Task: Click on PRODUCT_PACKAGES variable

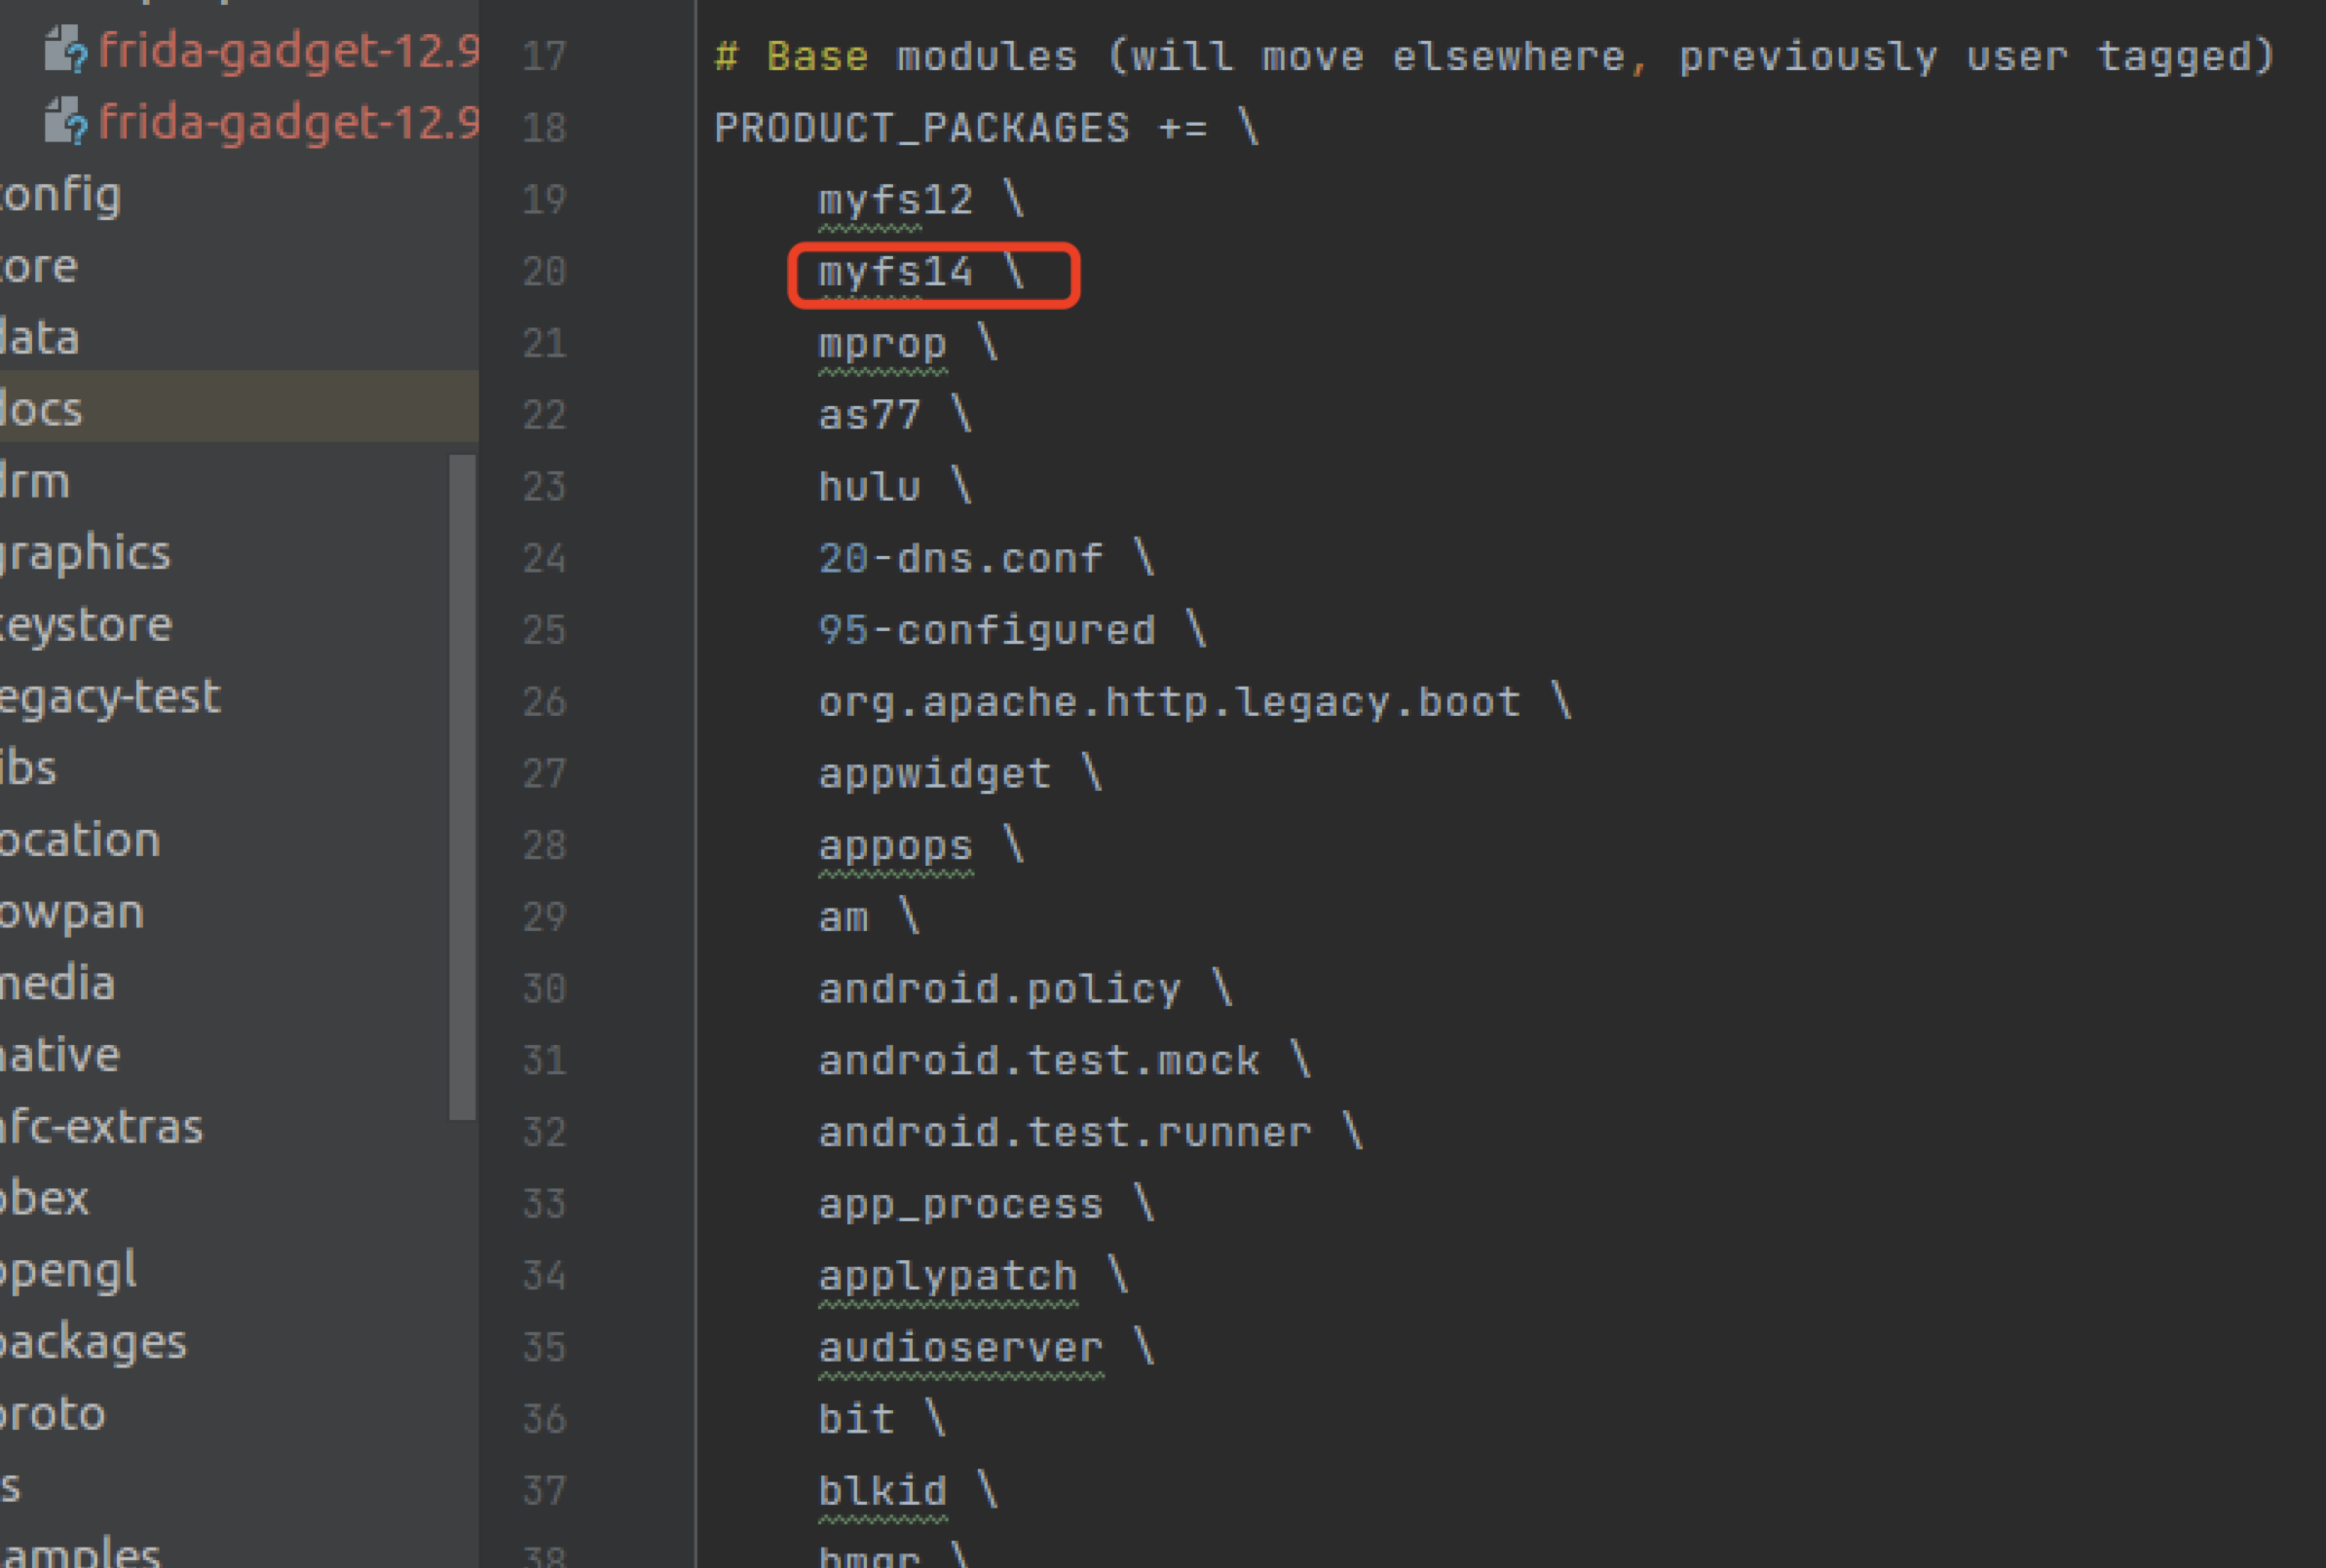Action: point(921,128)
